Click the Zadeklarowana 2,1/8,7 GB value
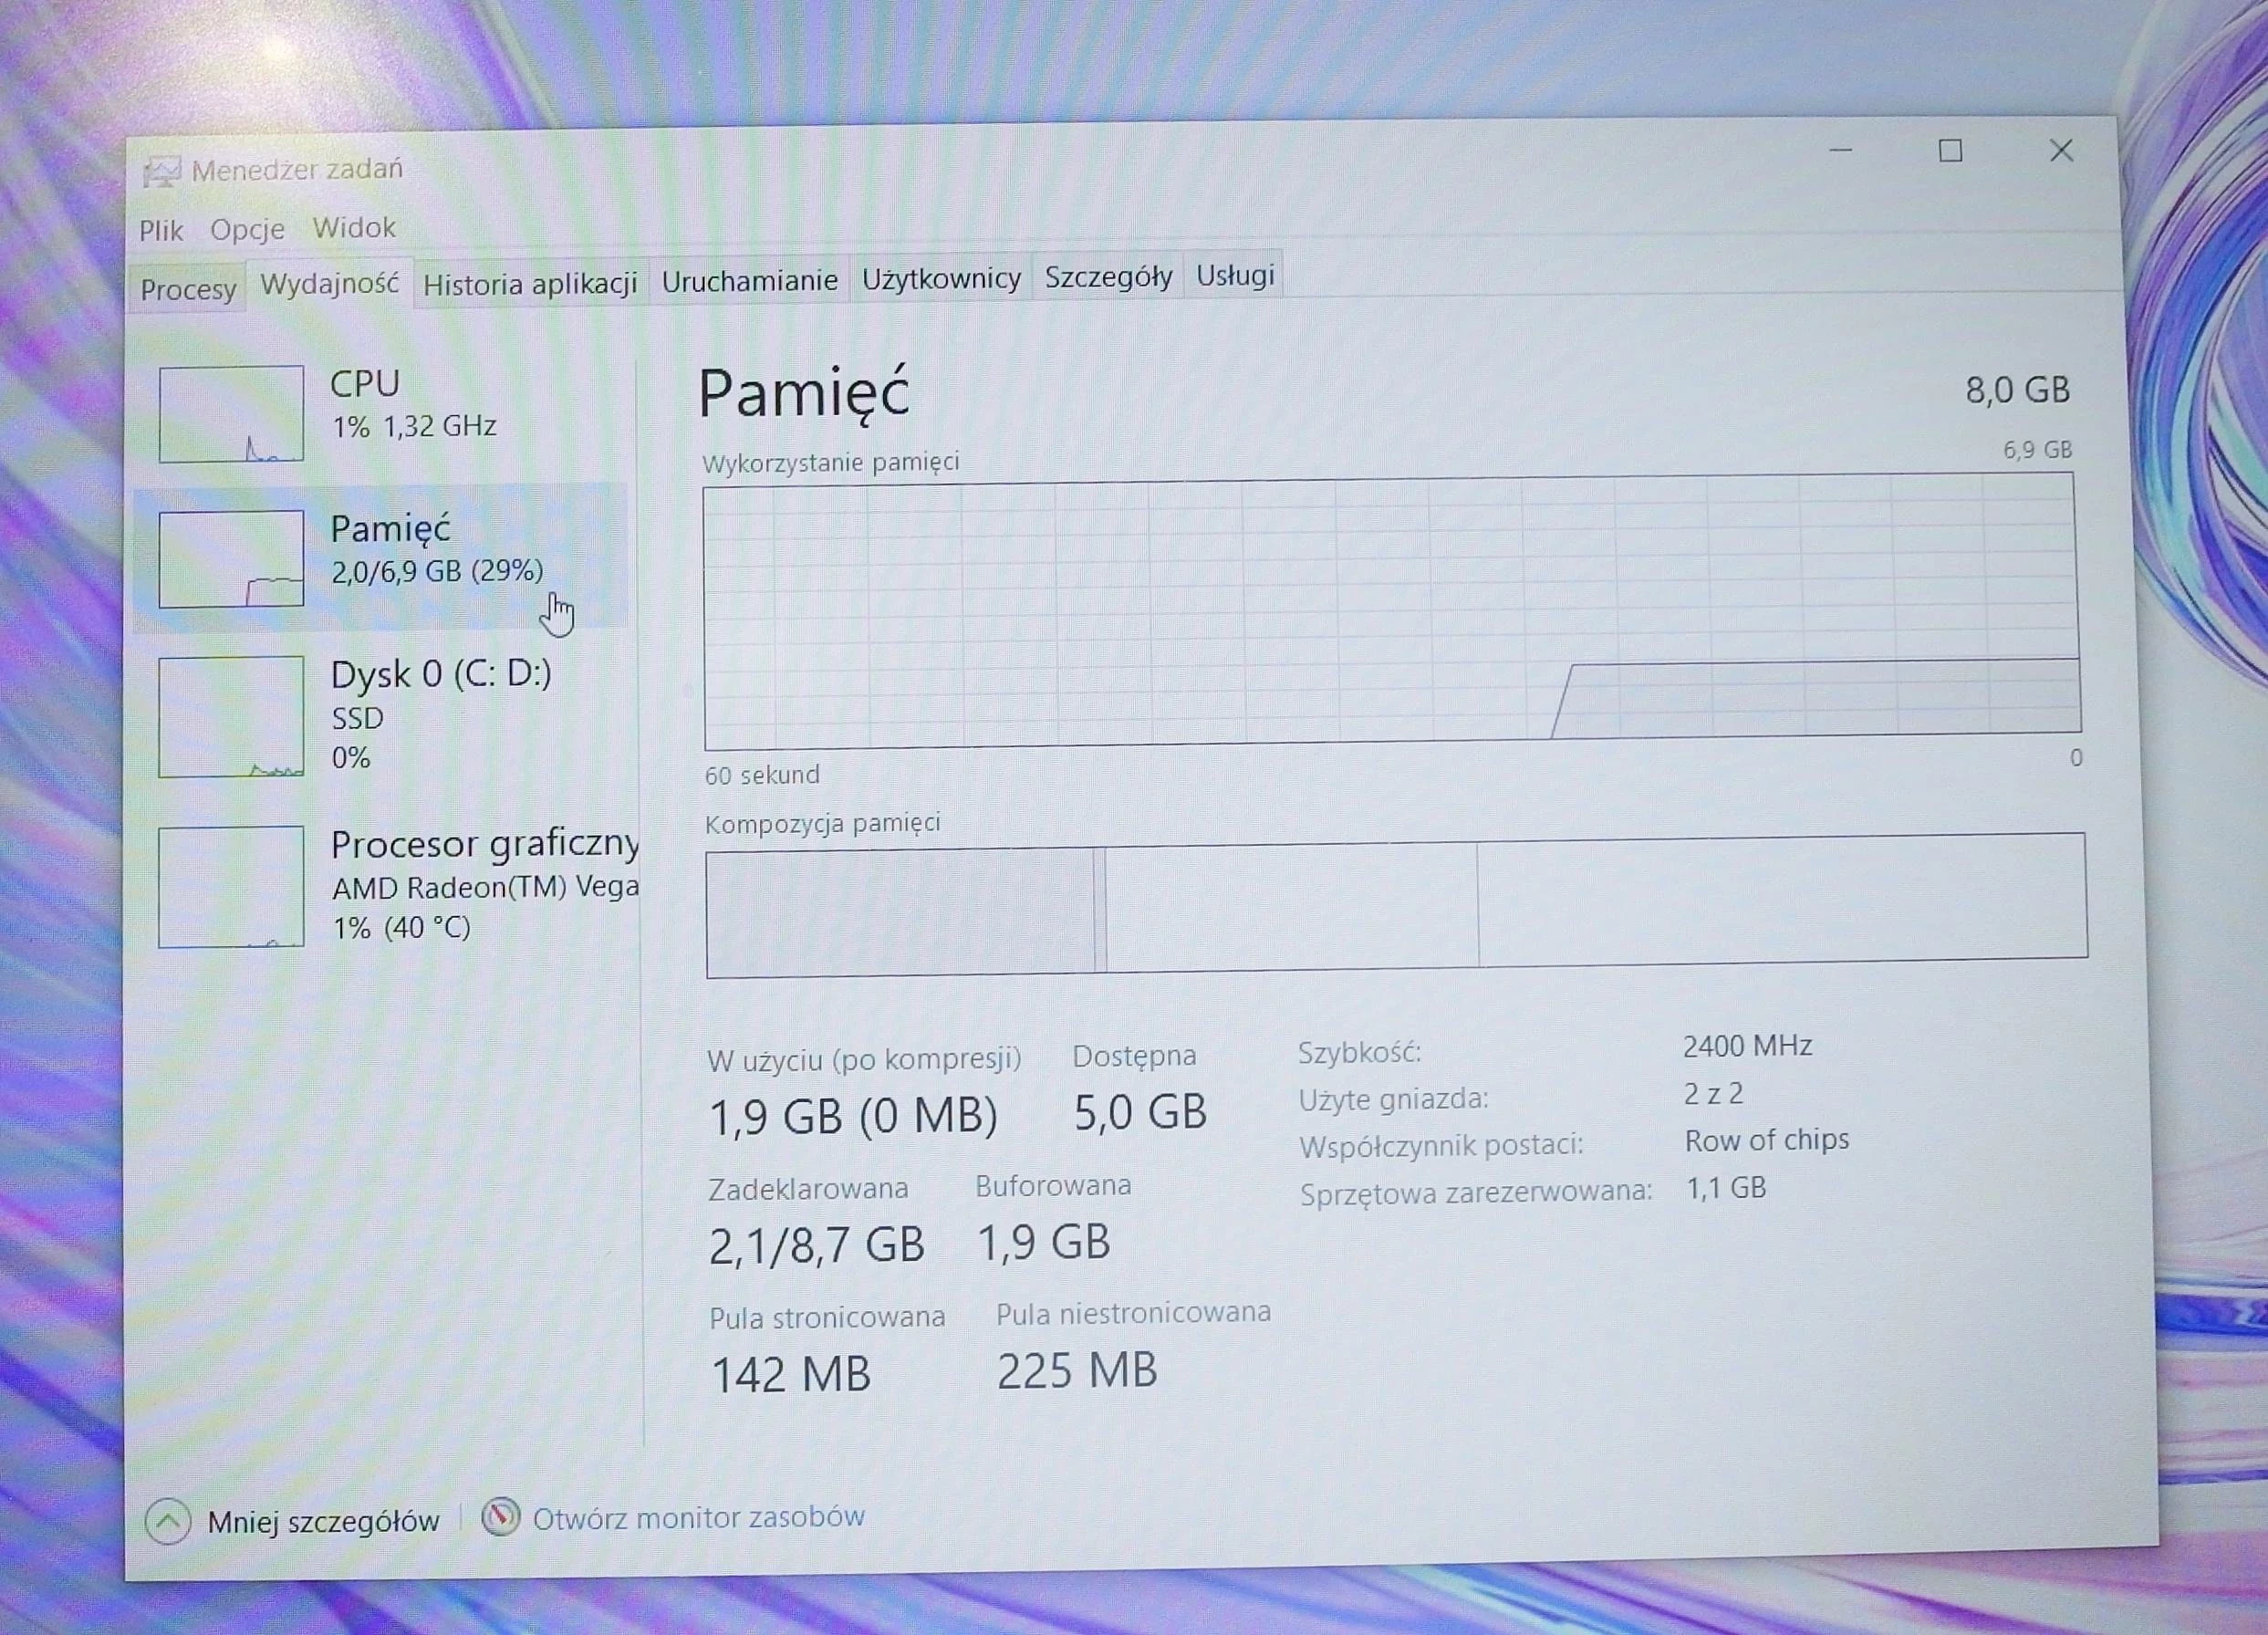 pyautogui.click(x=816, y=1245)
